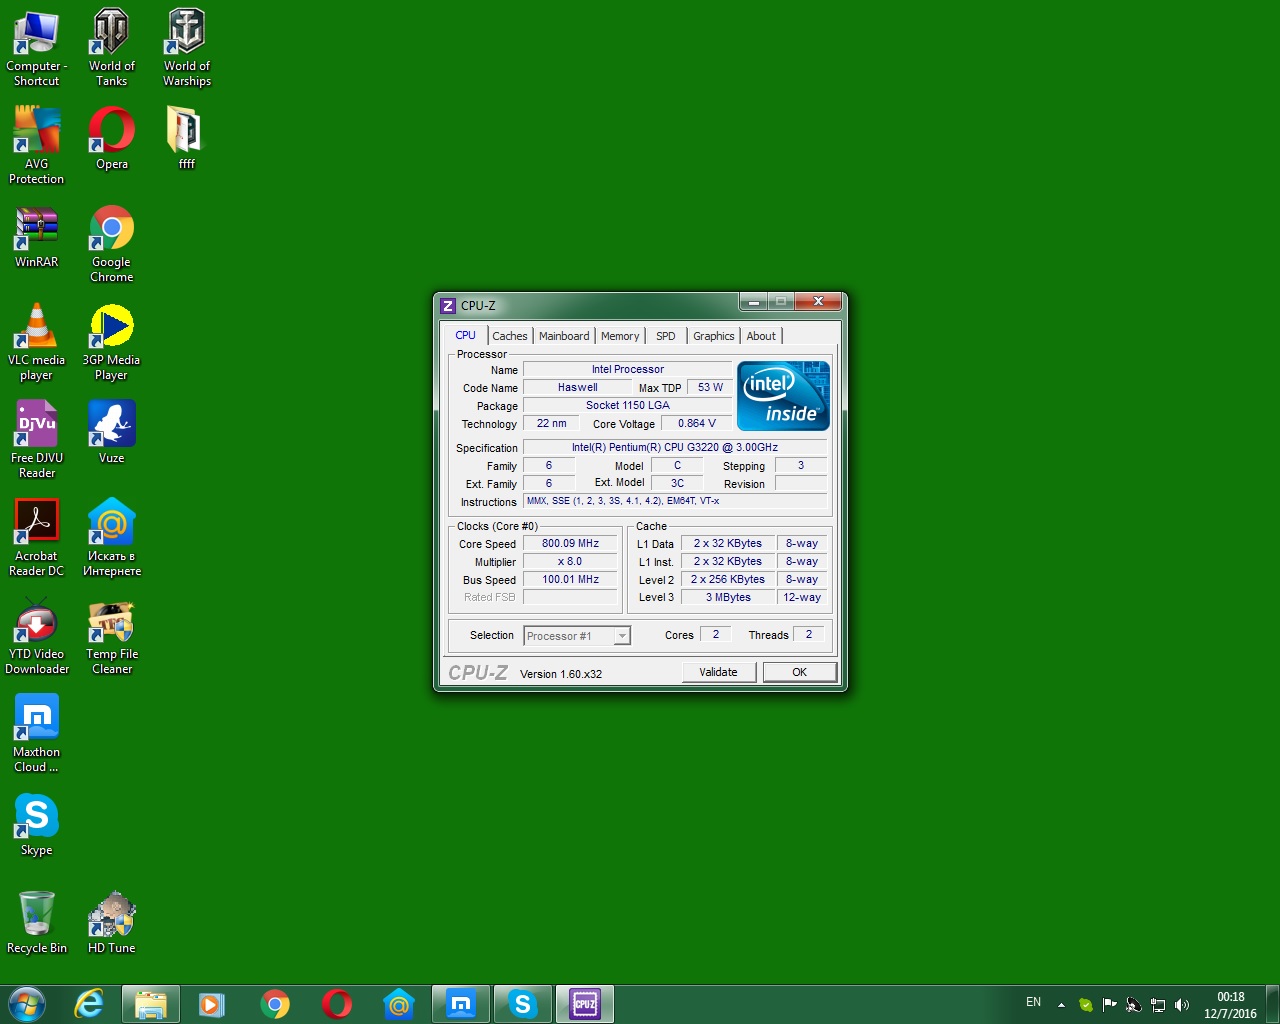The image size is (1280, 1024).
Task: Open the volume control in the tray
Action: pyautogui.click(x=1184, y=1003)
